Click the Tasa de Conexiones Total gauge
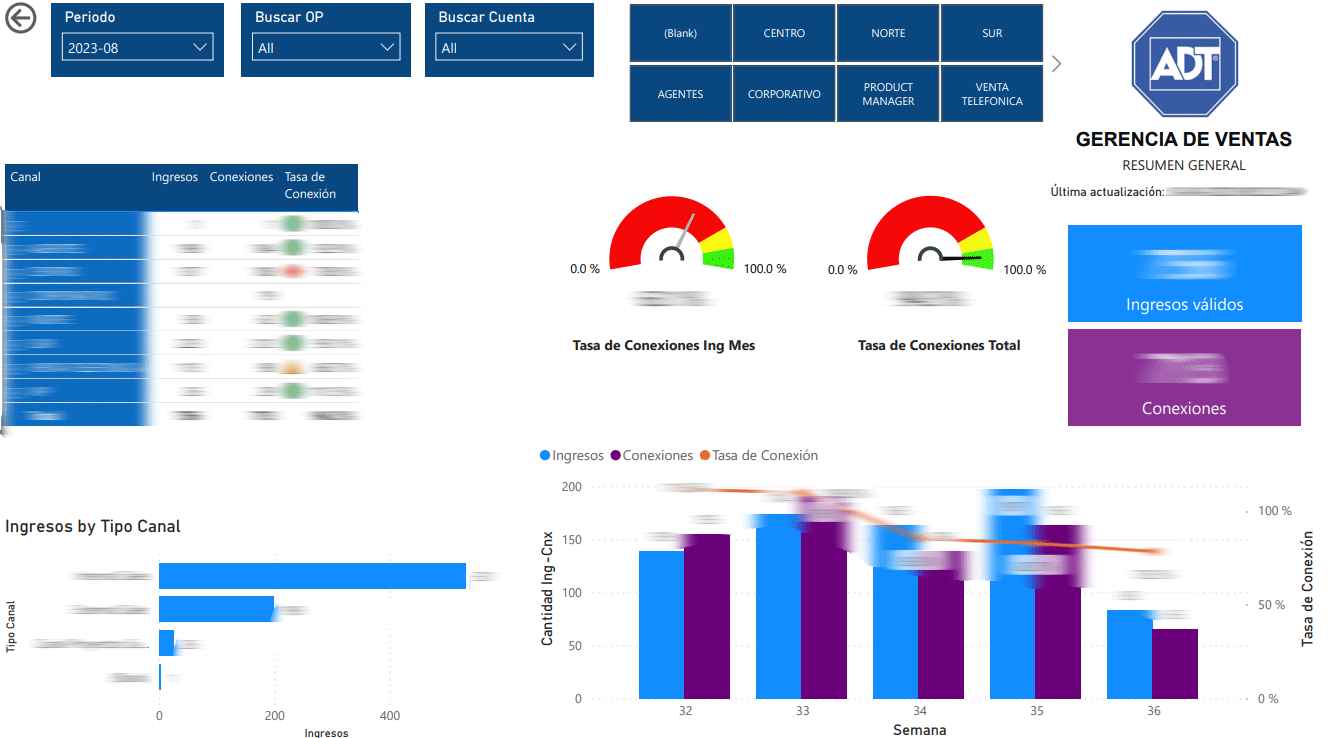 930,233
